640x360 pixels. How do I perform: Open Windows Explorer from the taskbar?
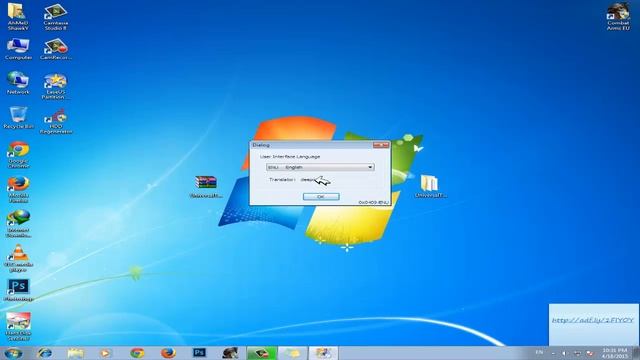click(x=76, y=353)
